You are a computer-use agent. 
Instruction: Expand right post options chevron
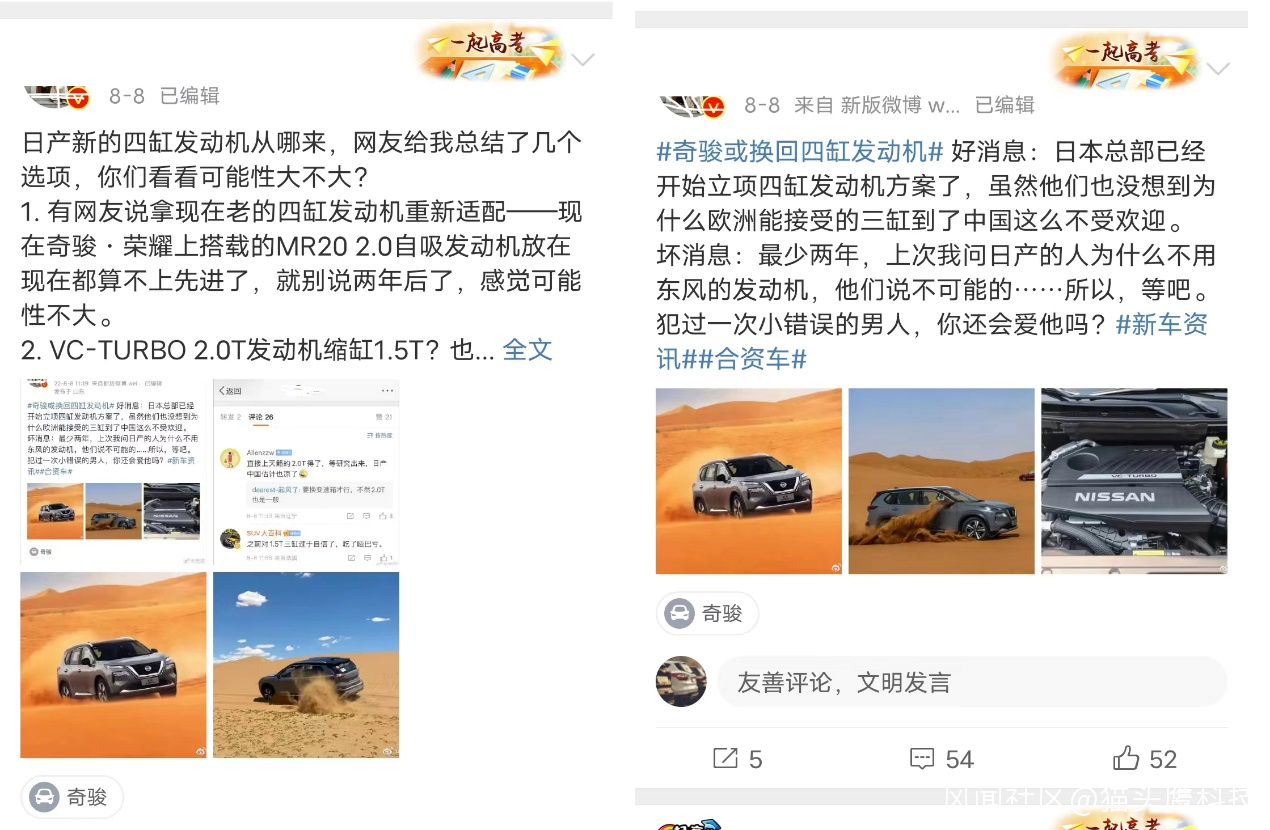1218,69
